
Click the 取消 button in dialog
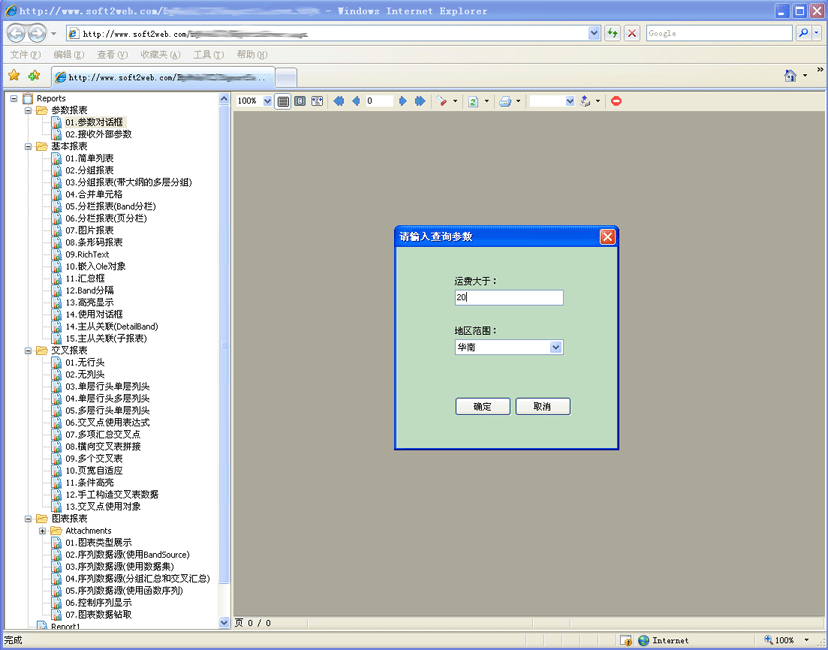542,406
